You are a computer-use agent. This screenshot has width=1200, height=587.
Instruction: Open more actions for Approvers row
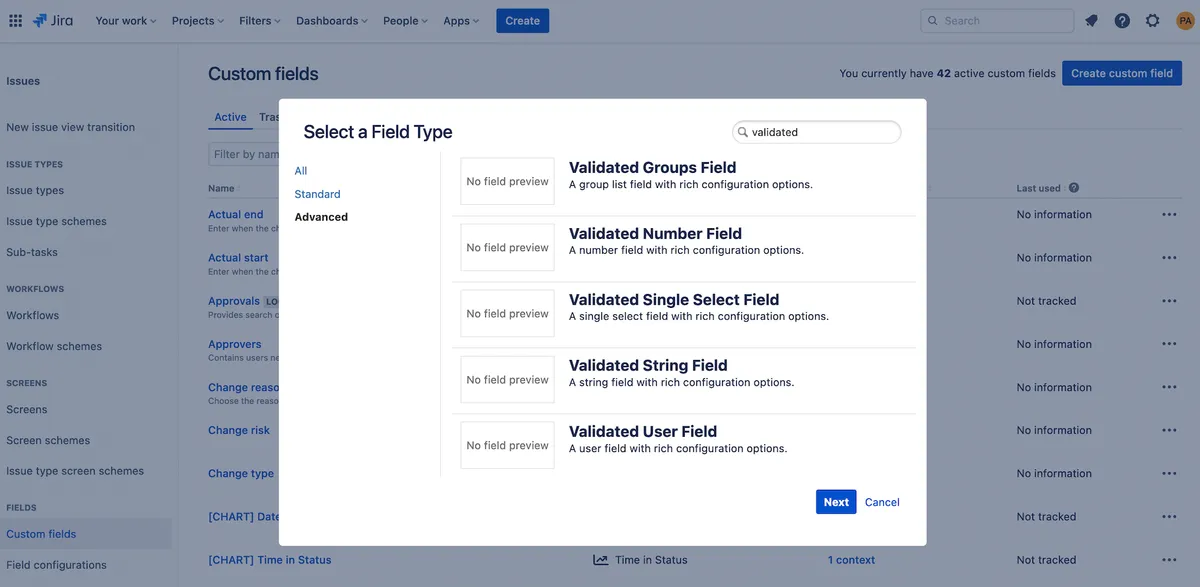[x=1169, y=344]
